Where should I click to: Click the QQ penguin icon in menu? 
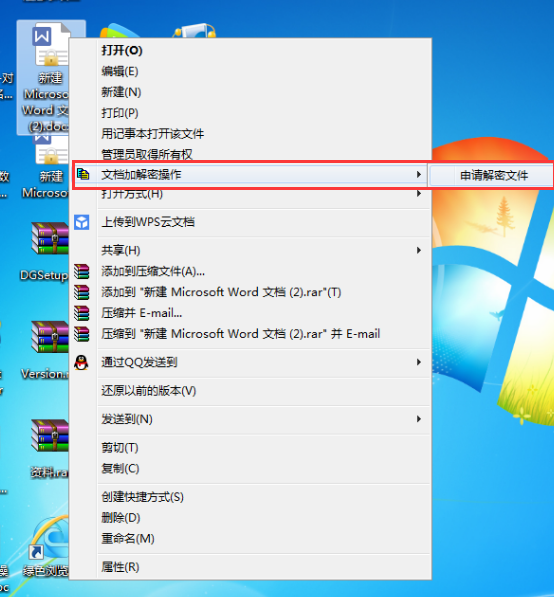coord(81,362)
